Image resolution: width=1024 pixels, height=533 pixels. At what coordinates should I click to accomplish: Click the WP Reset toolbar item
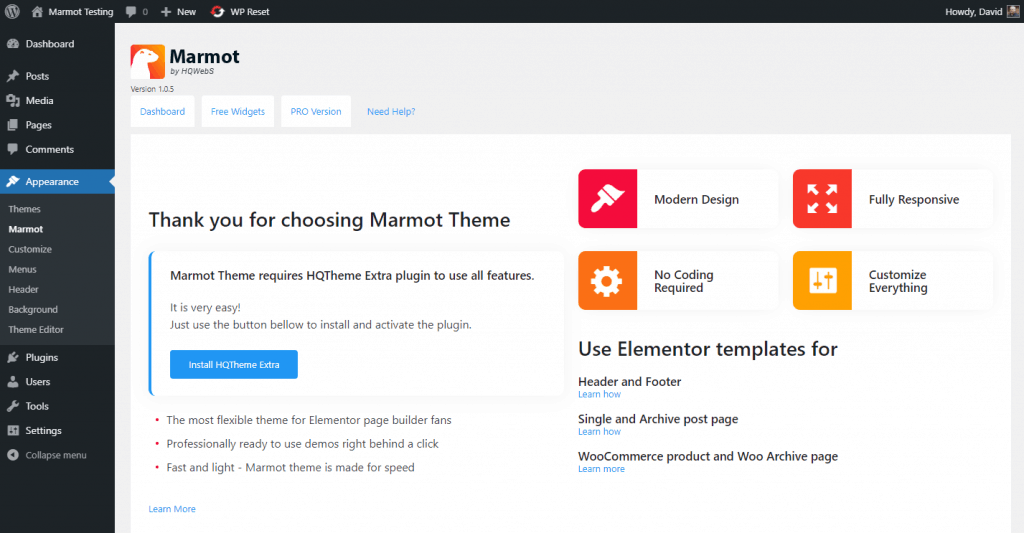click(240, 12)
